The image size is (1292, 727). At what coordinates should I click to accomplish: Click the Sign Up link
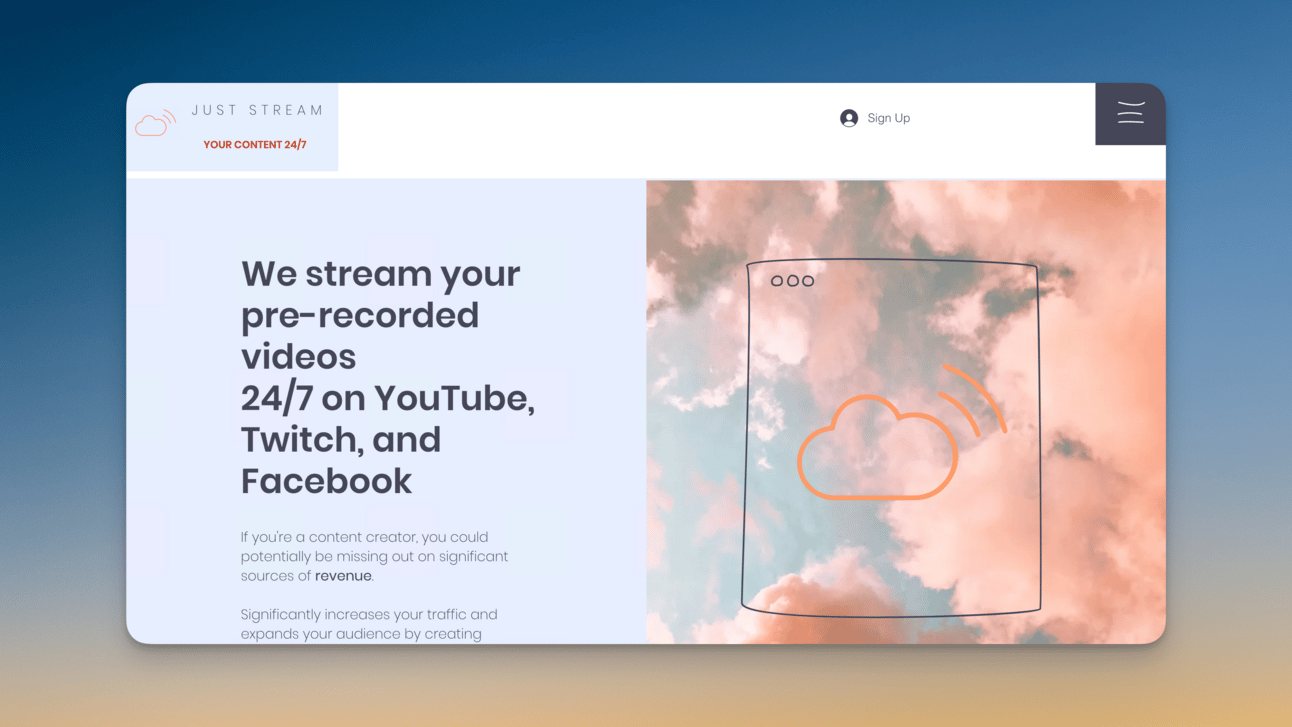coord(888,118)
